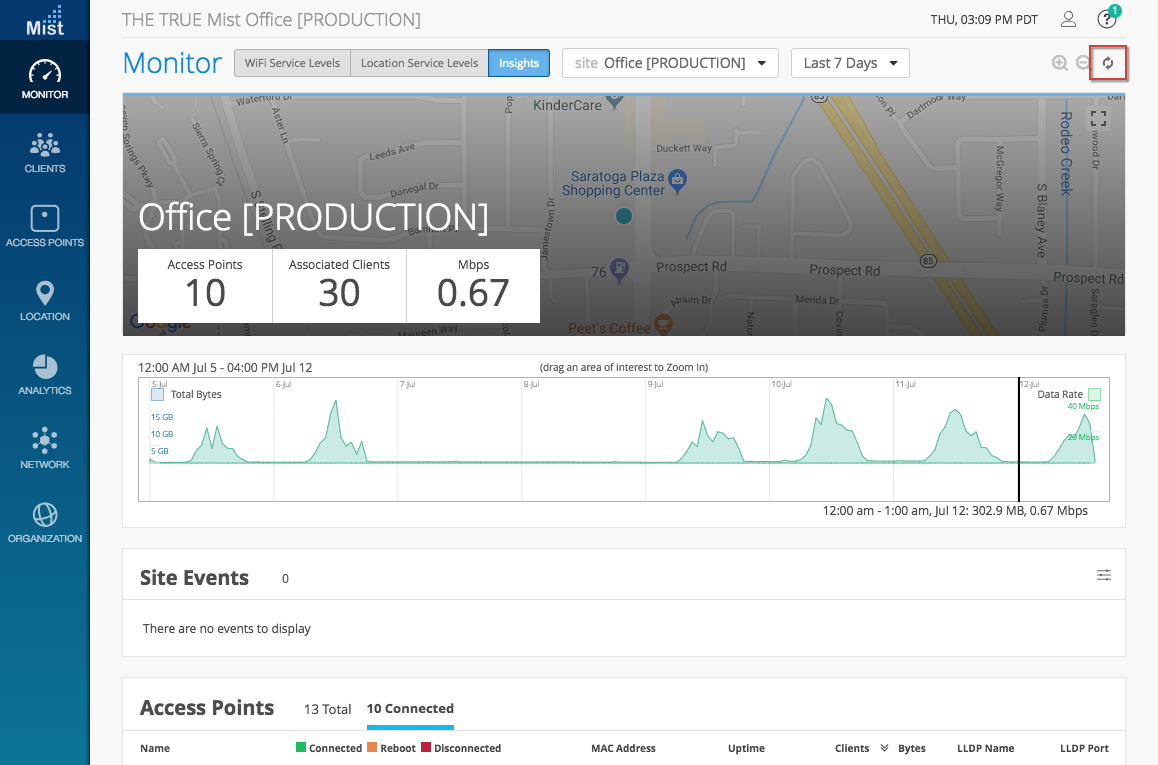The width and height of the screenshot is (1158, 765).
Task: Switch to WiFi Service Levels tab
Action: pyautogui.click(x=292, y=63)
